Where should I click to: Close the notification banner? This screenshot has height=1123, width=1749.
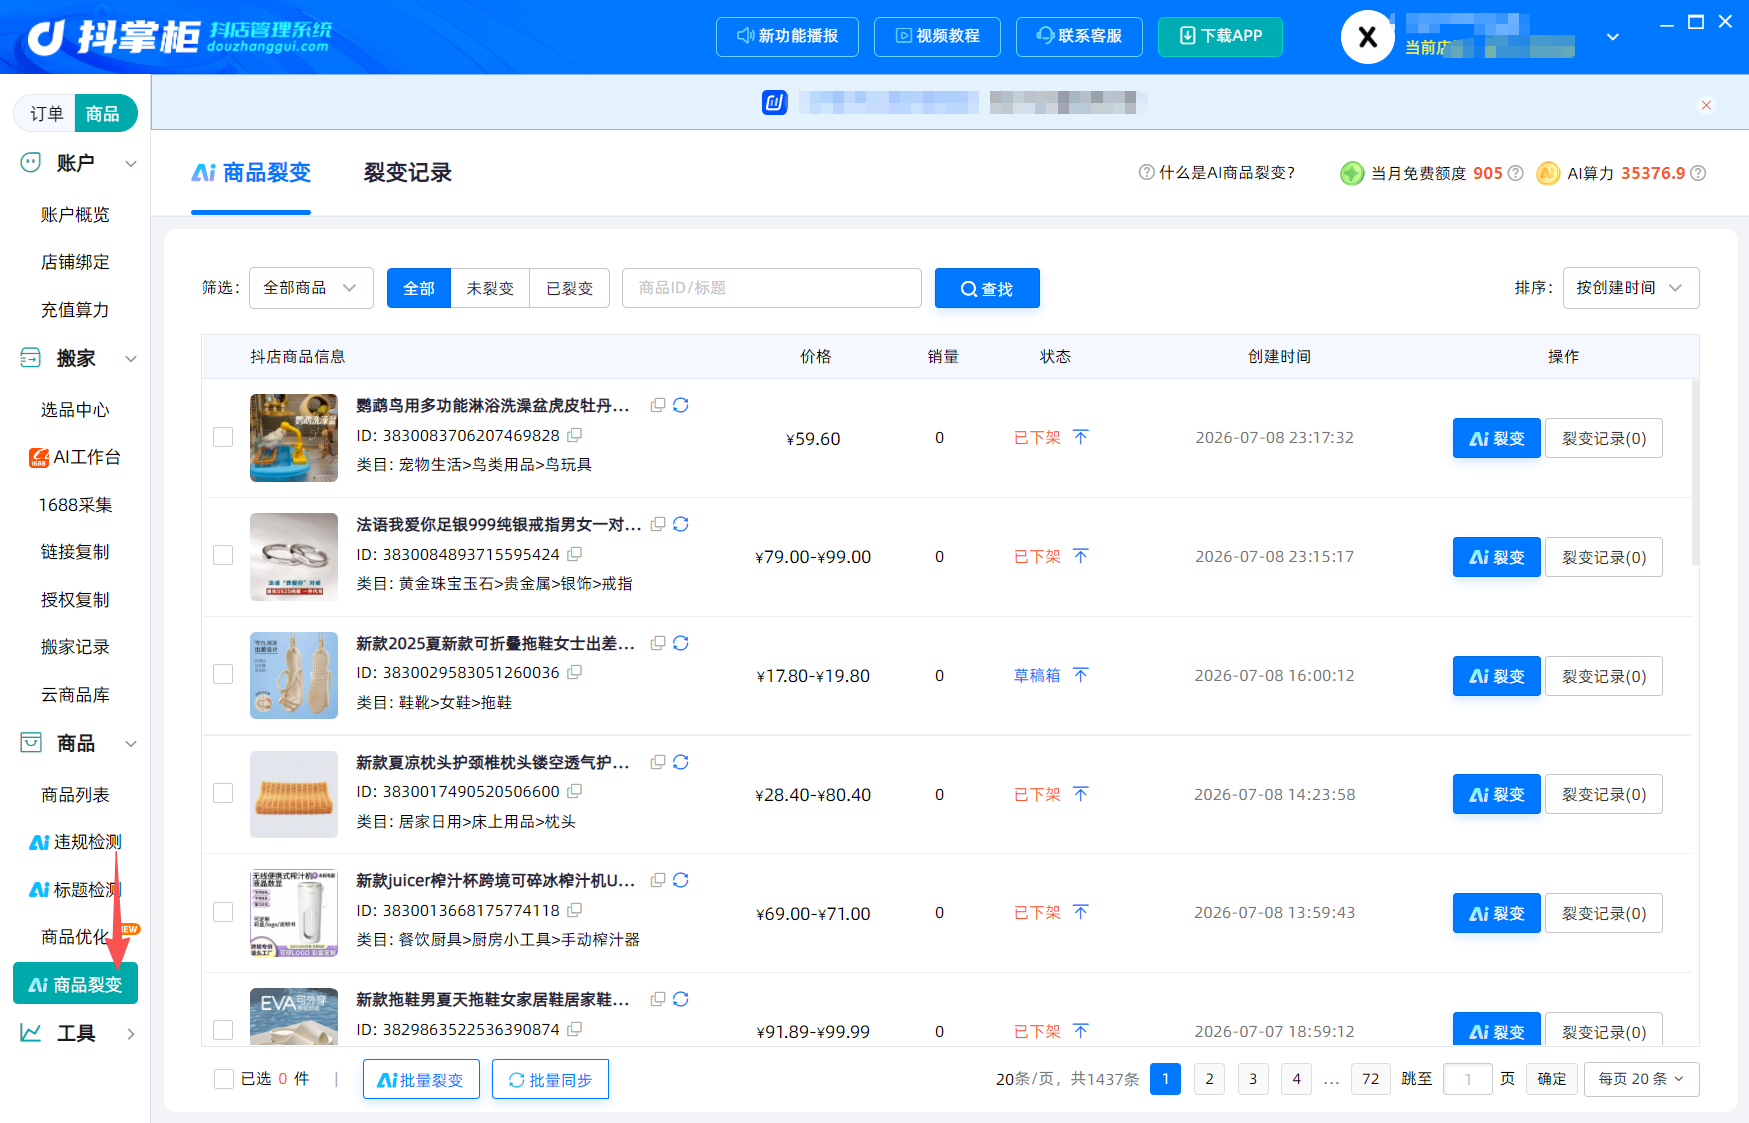pos(1707,105)
